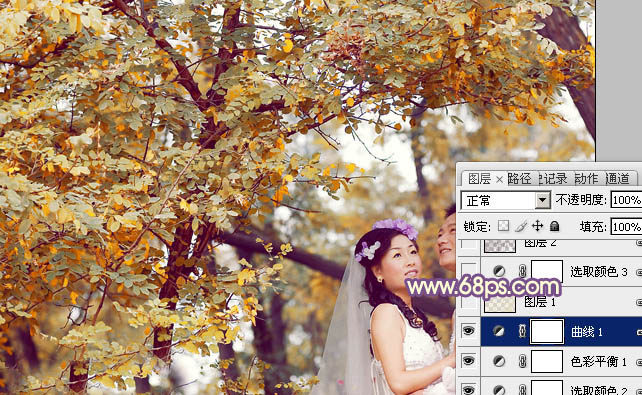The image size is (642, 395).
Task: Show the 图层 1 layer via its visibility box
Action: [468, 302]
